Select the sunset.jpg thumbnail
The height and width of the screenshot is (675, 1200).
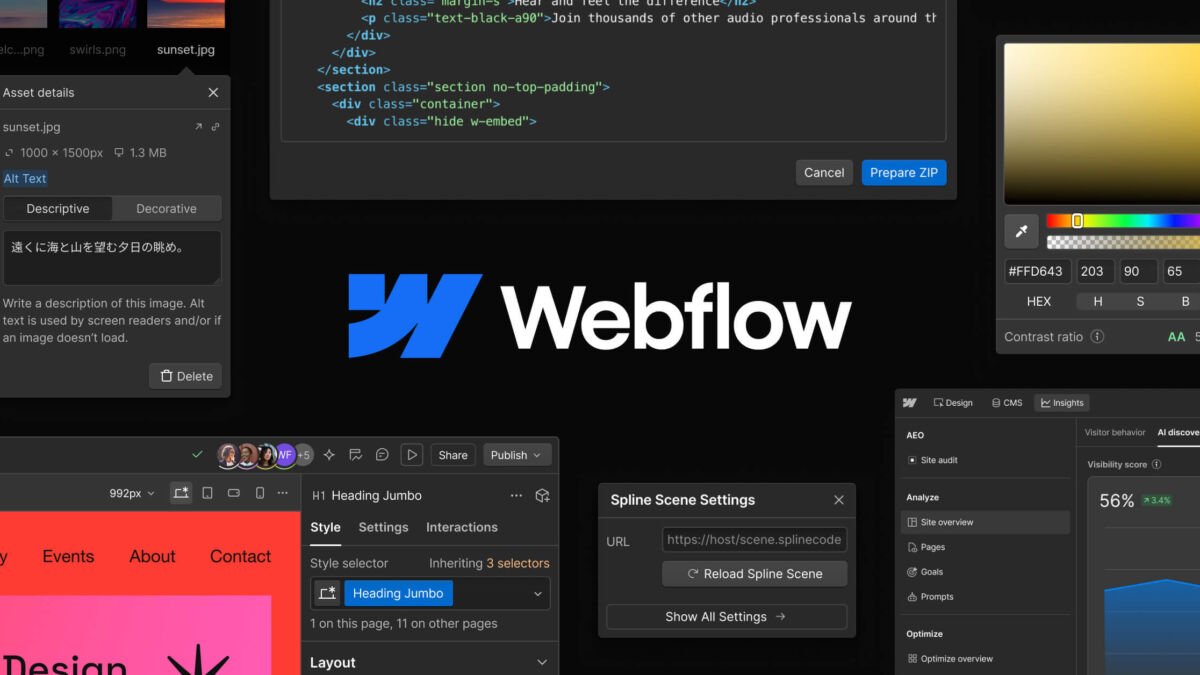186,14
